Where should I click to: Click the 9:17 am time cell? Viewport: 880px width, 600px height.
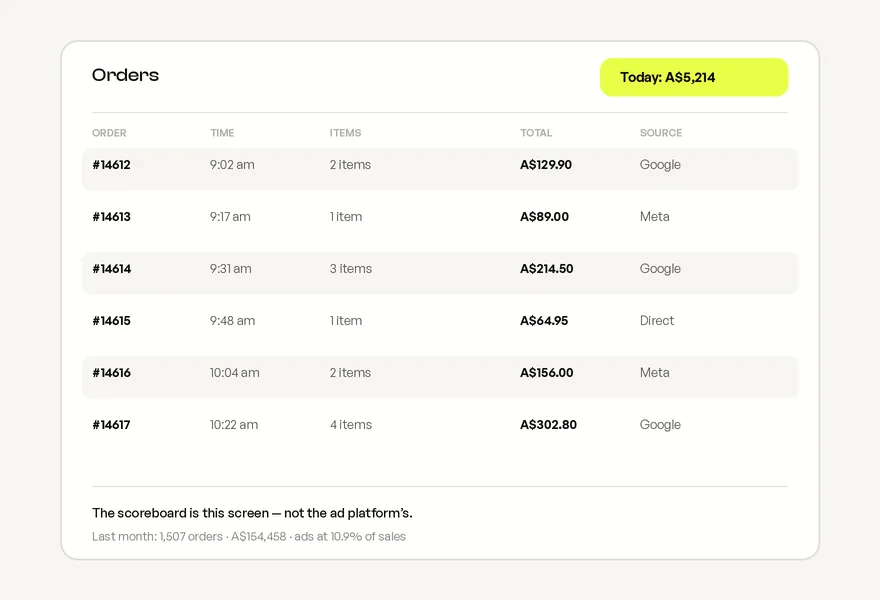click(x=230, y=217)
